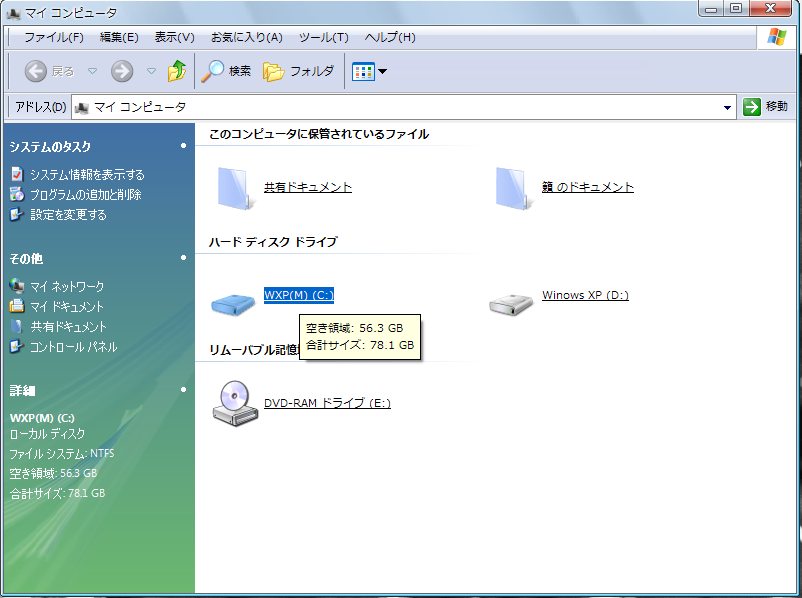
Task: Open the お気に入り(A) menu
Action: (x=247, y=37)
